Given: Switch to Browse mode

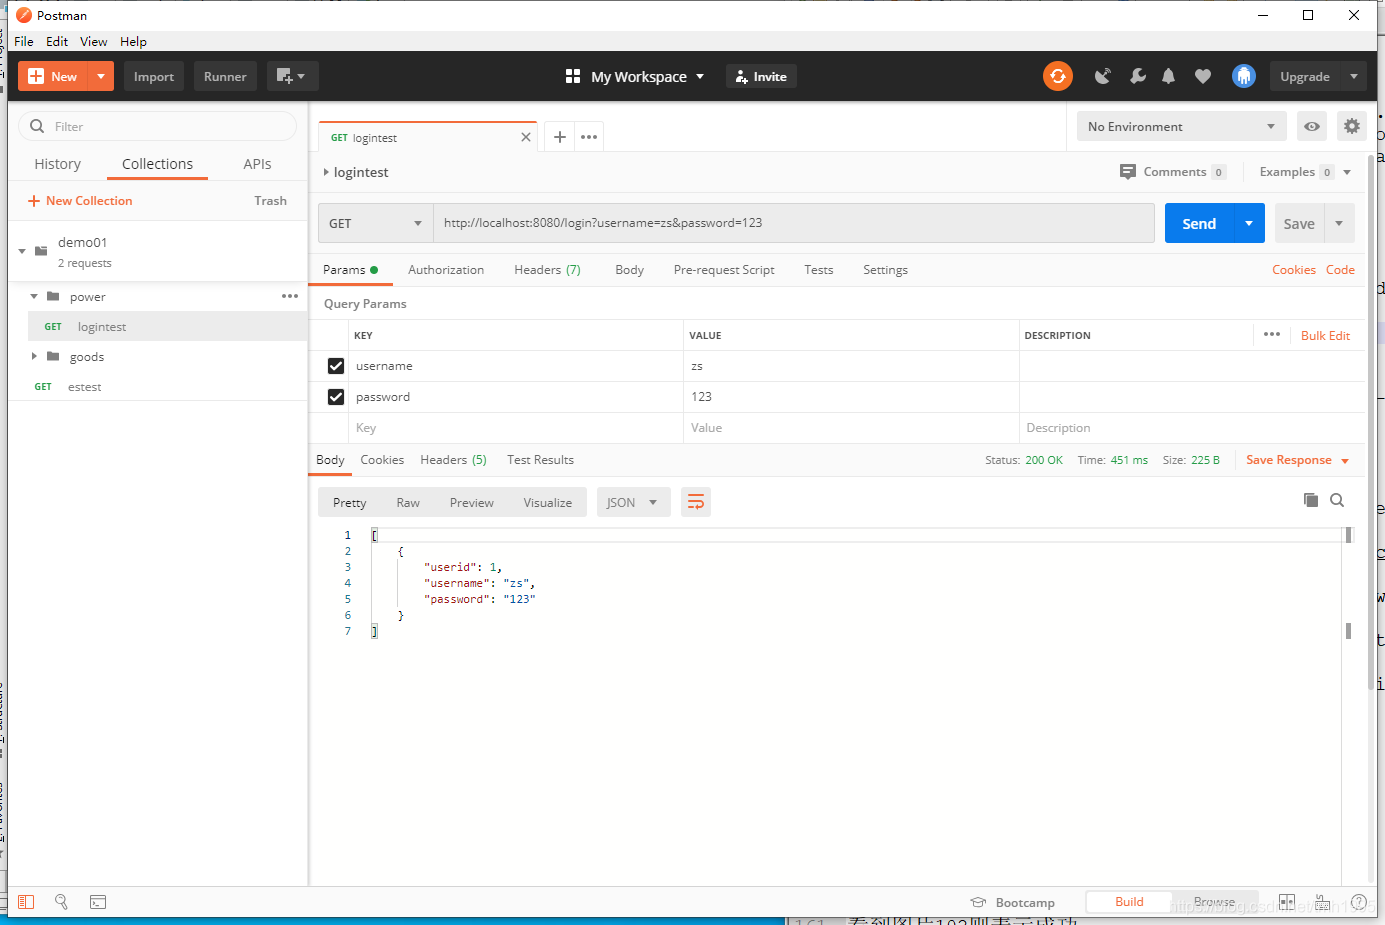Looking at the screenshot, I should [x=1214, y=902].
